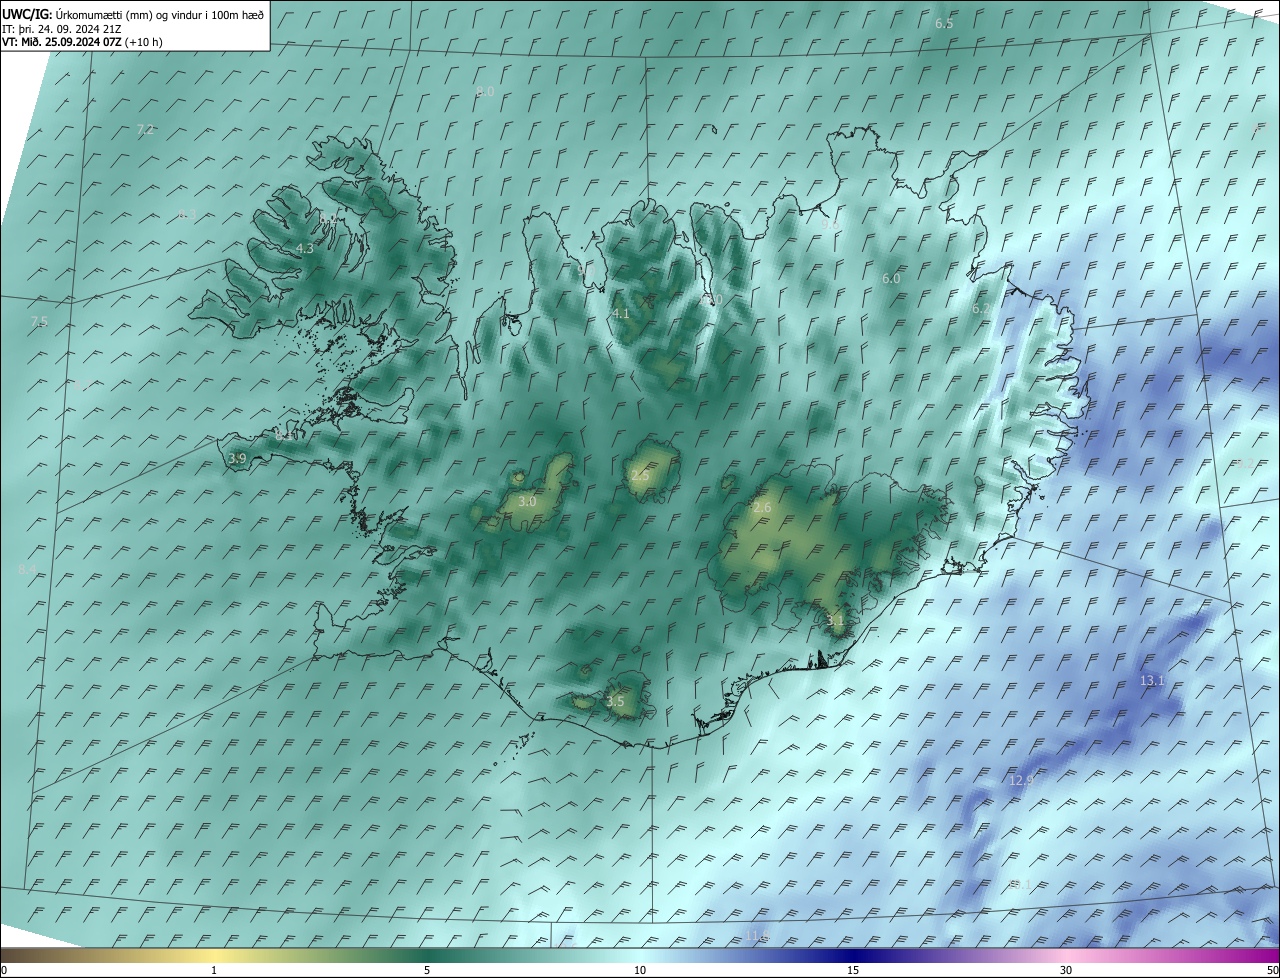The image size is (1280, 978).
Task: Click the colorbar tick label 1
Action: (x=214, y=970)
